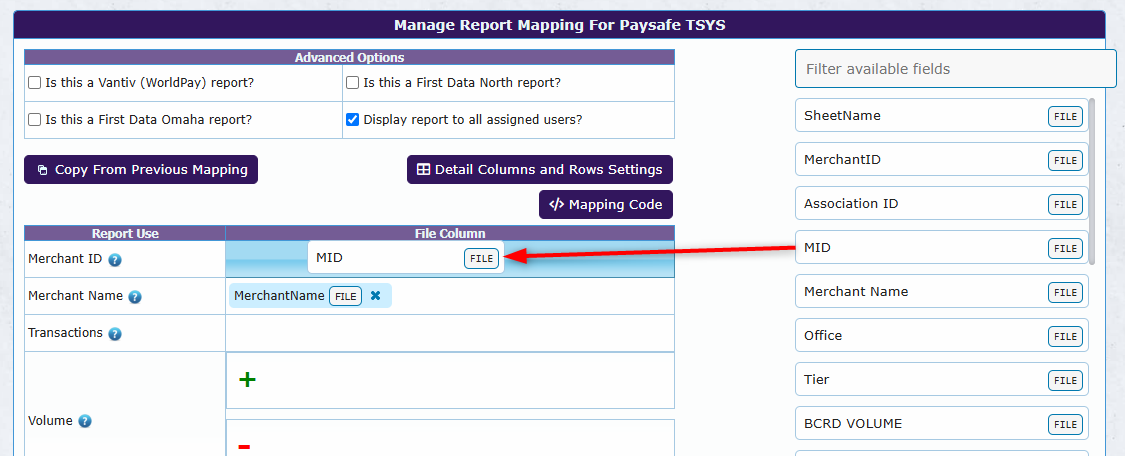Select FILE badge on Merchant Name field
Image resolution: width=1125 pixels, height=456 pixels.
click(1065, 293)
